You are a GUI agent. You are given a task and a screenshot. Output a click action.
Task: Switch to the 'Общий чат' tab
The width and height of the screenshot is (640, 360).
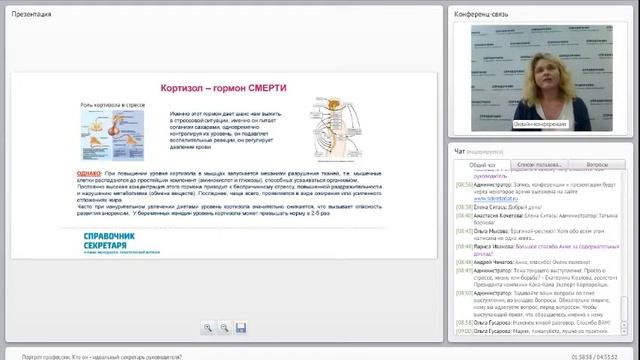(482, 165)
